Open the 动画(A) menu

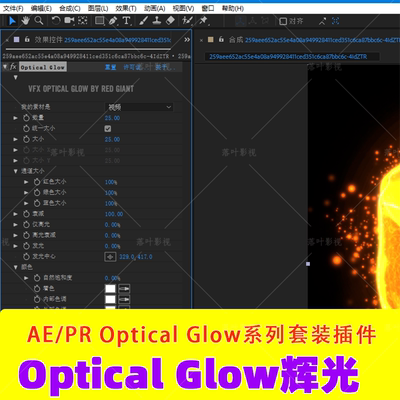pos(155,8)
